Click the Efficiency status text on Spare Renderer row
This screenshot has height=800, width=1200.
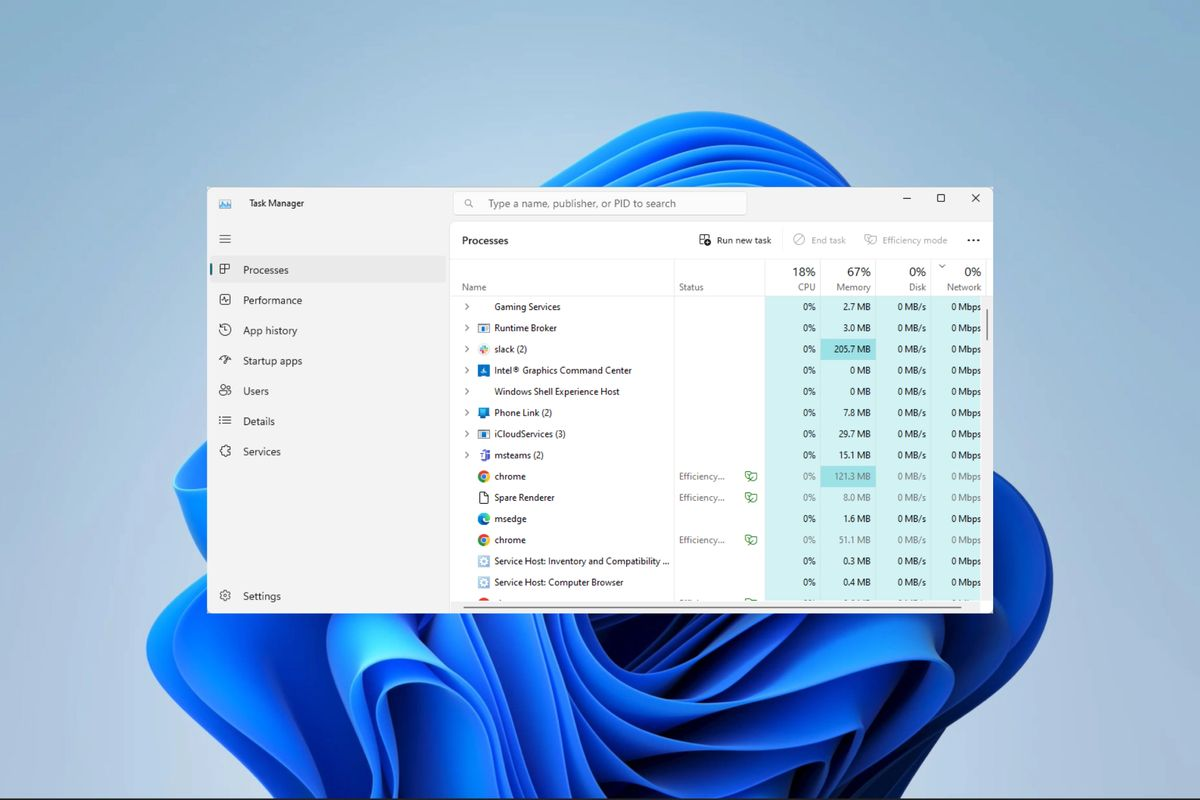pos(702,498)
